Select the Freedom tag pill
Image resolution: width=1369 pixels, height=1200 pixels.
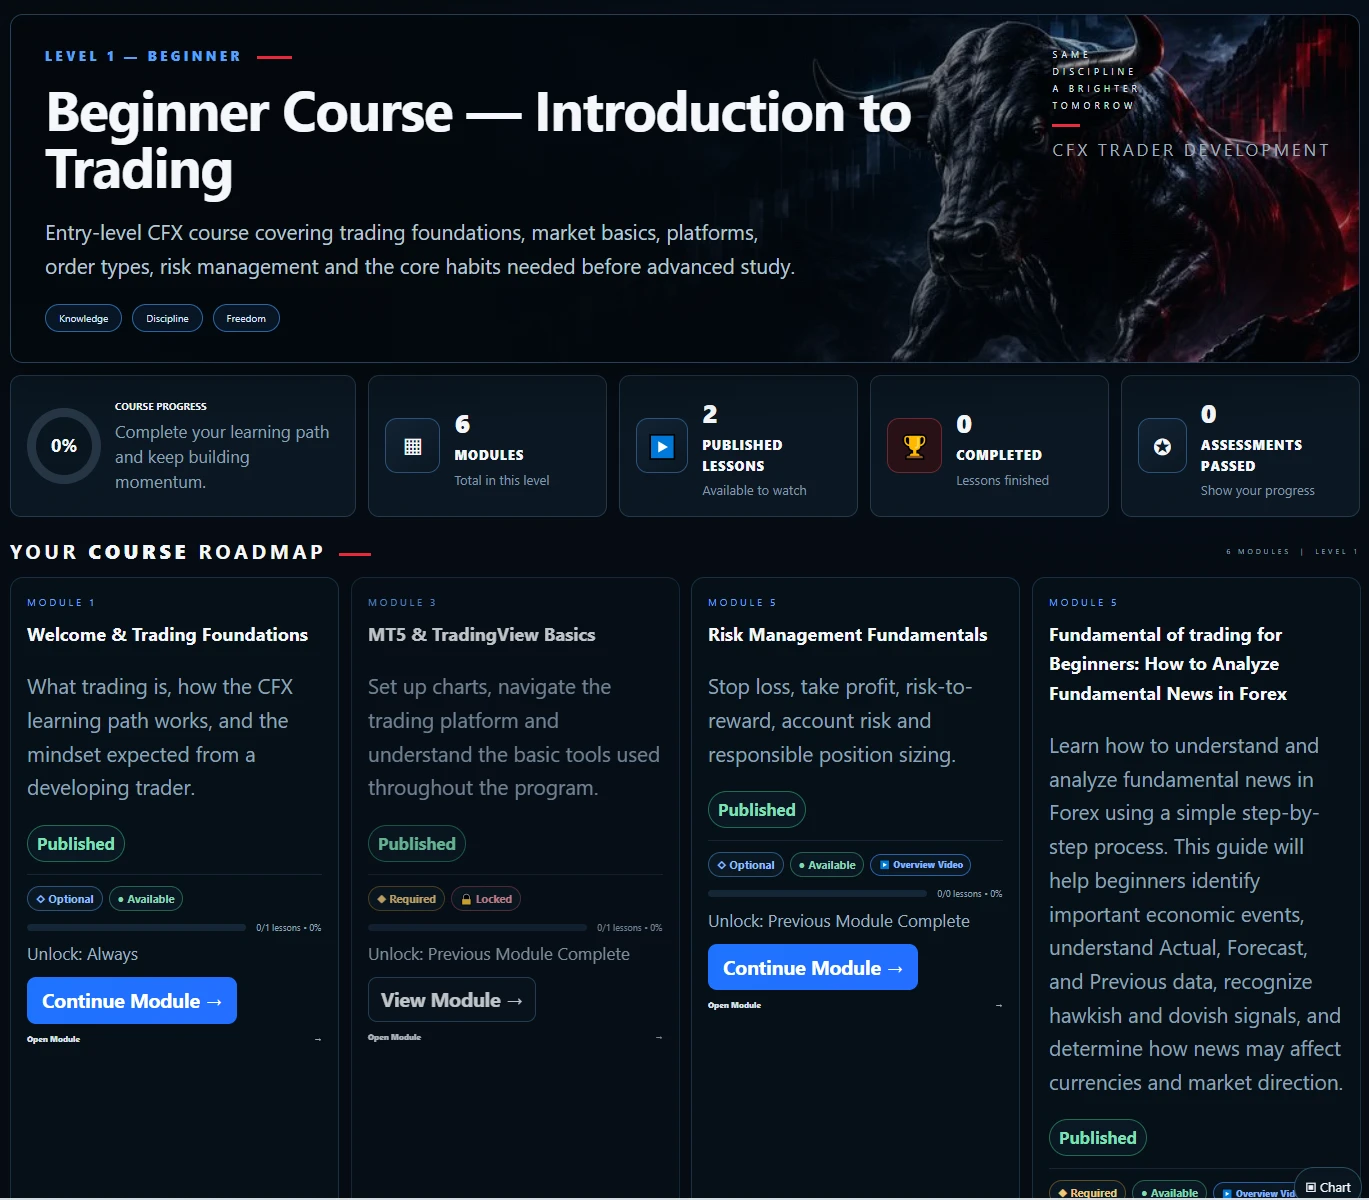pyautogui.click(x=246, y=319)
